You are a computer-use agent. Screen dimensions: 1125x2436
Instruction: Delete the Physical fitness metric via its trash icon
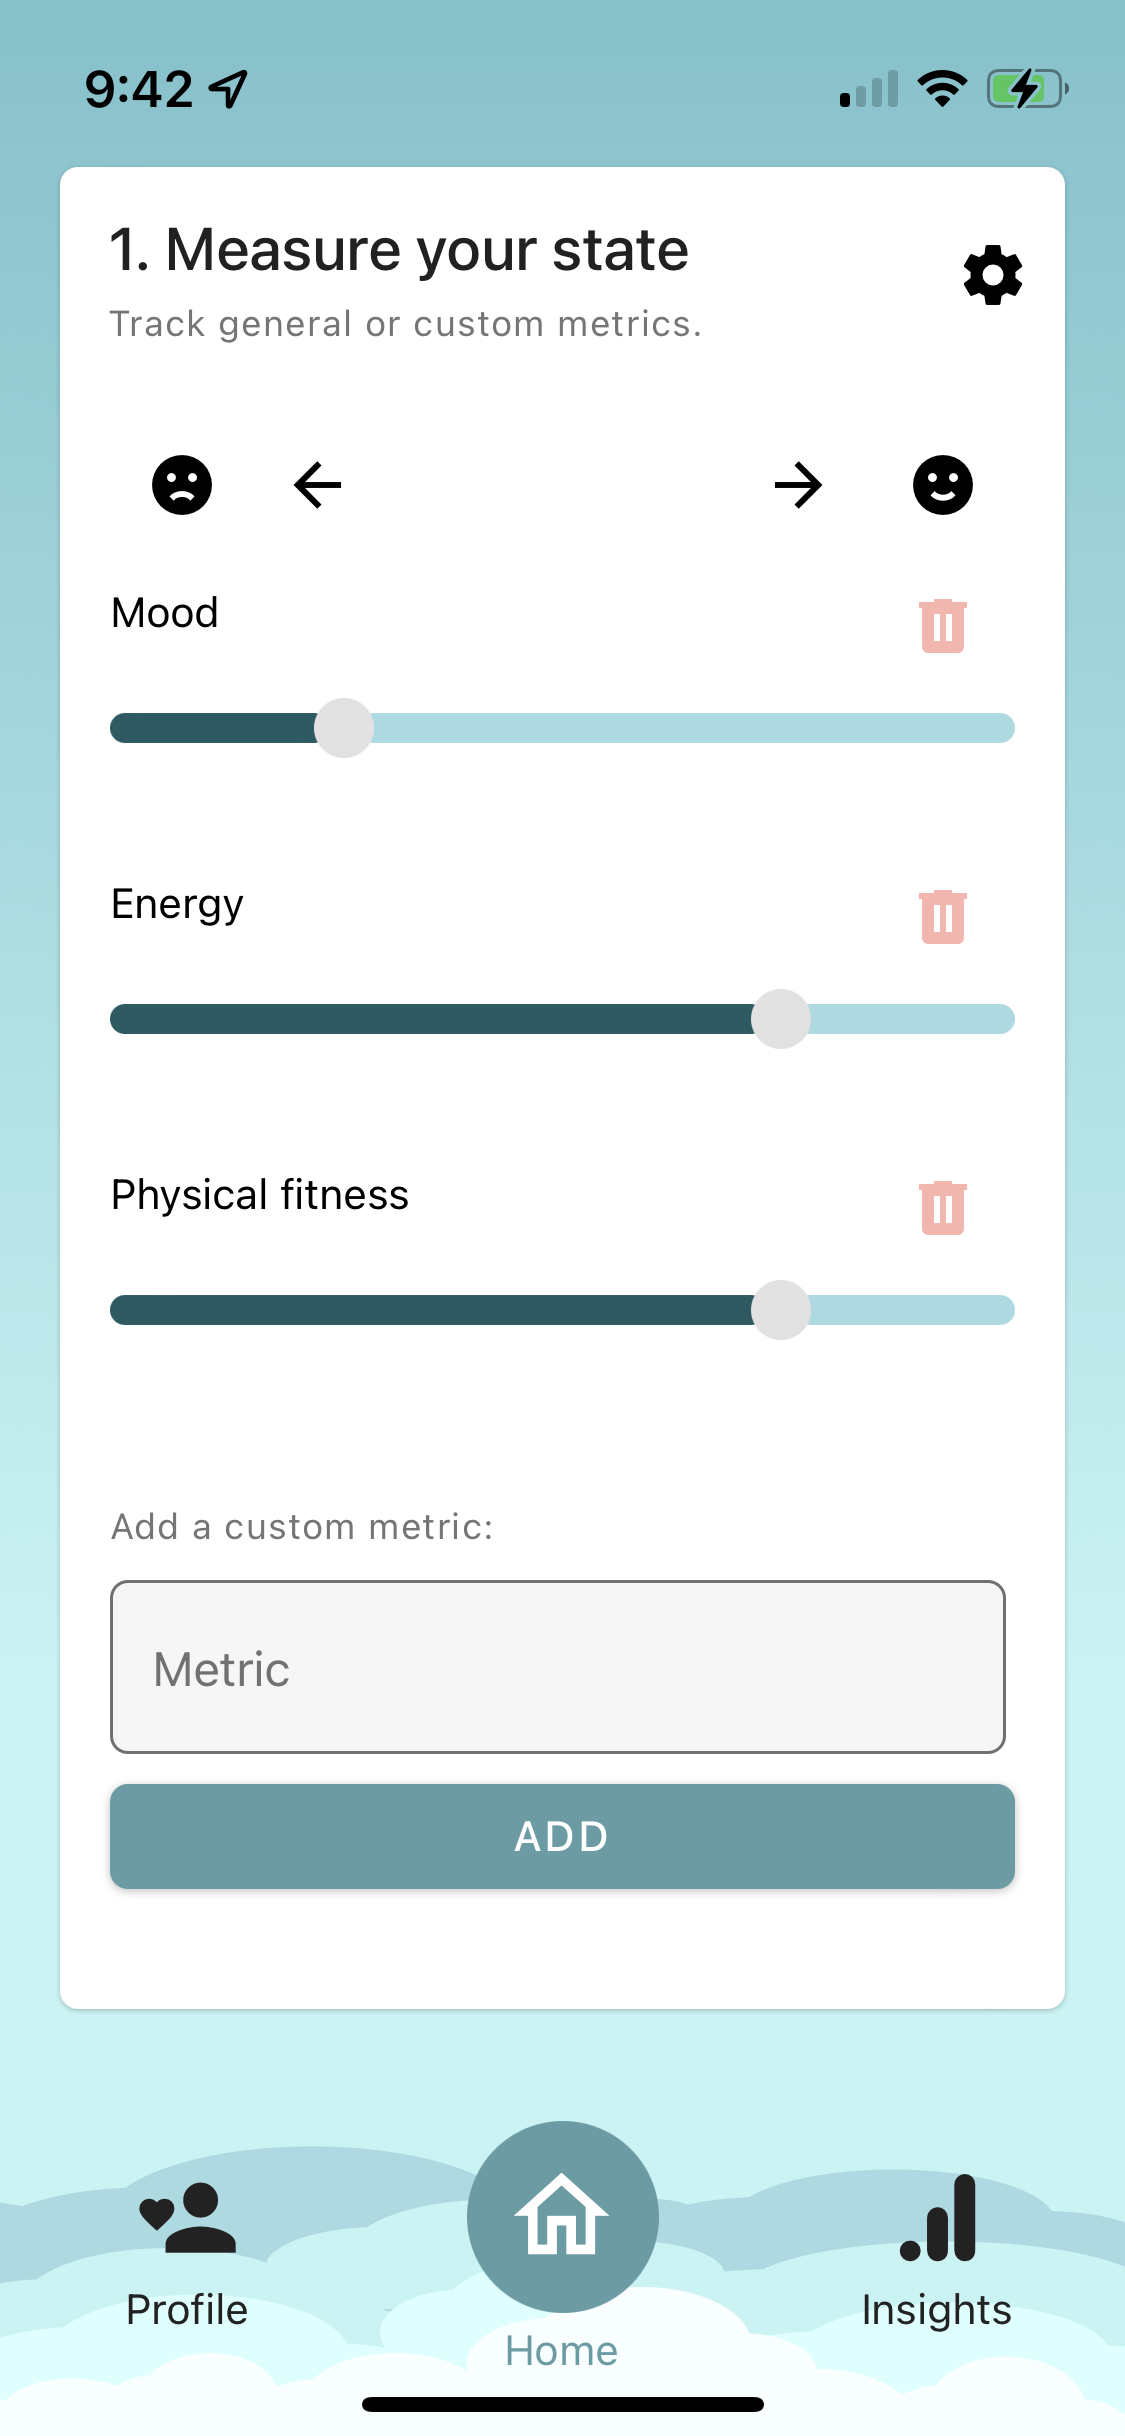pos(943,1208)
